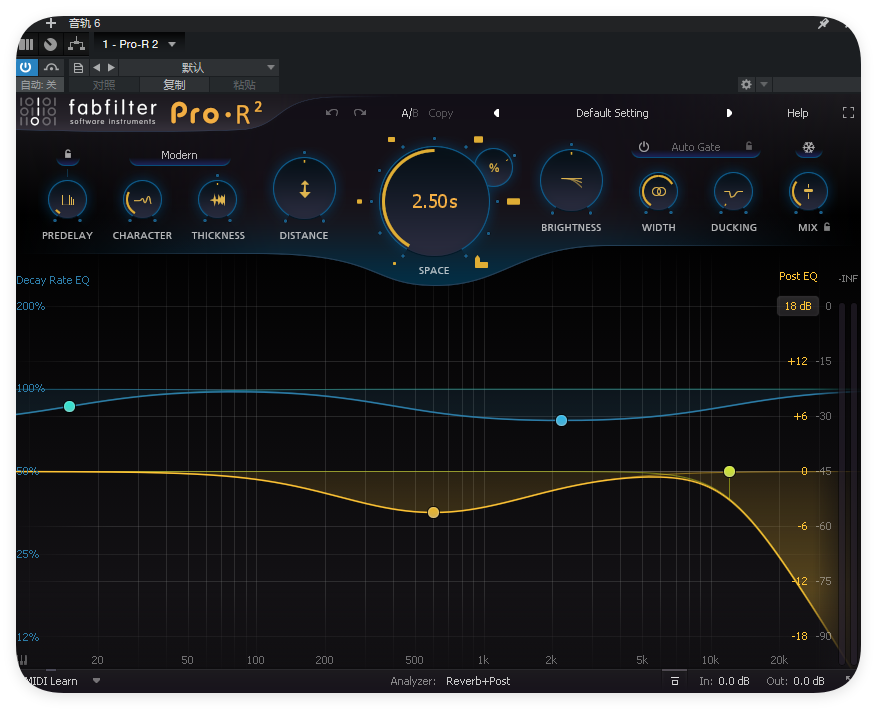Open the routing icon in header
Viewport: 877px width, 709px height.
coord(76,44)
